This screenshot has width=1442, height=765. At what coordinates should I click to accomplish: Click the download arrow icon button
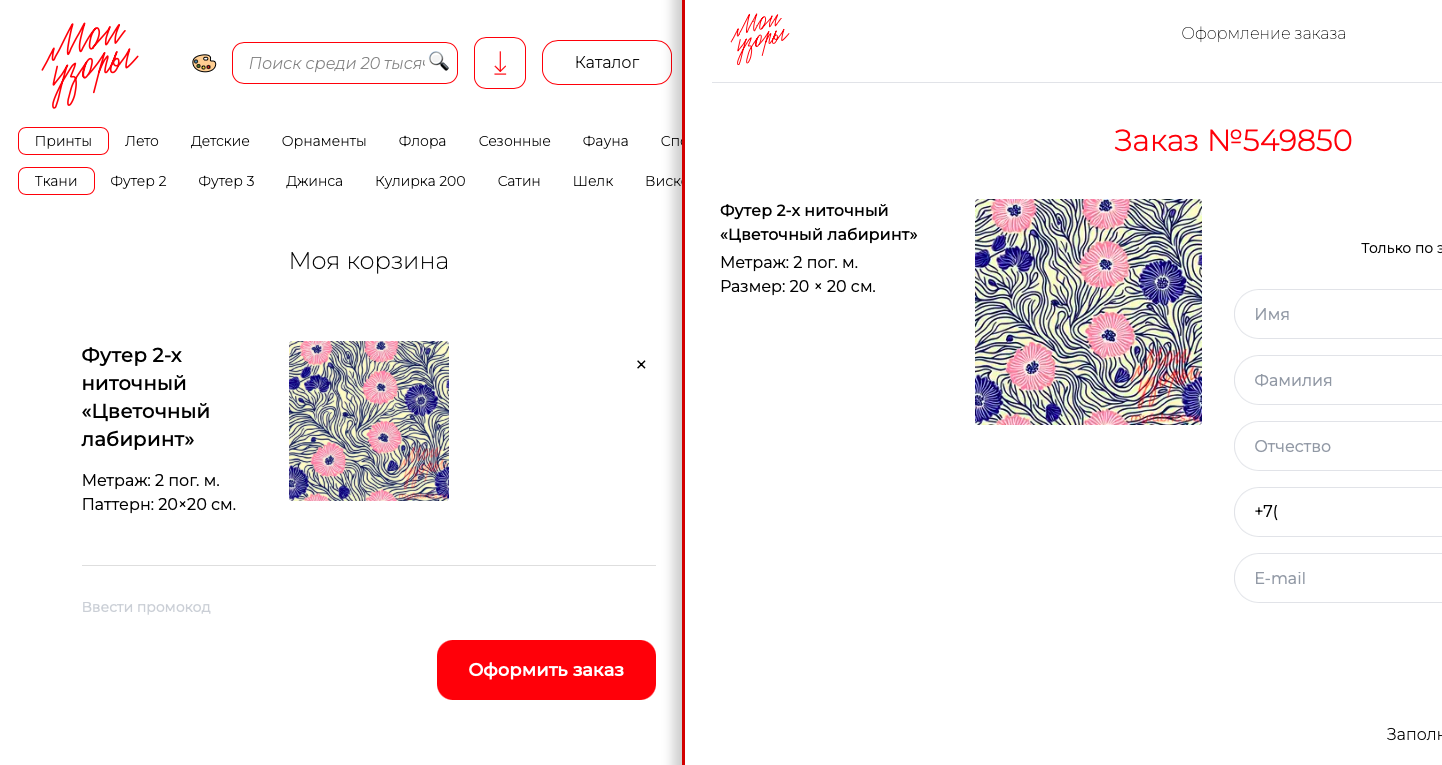[500, 63]
